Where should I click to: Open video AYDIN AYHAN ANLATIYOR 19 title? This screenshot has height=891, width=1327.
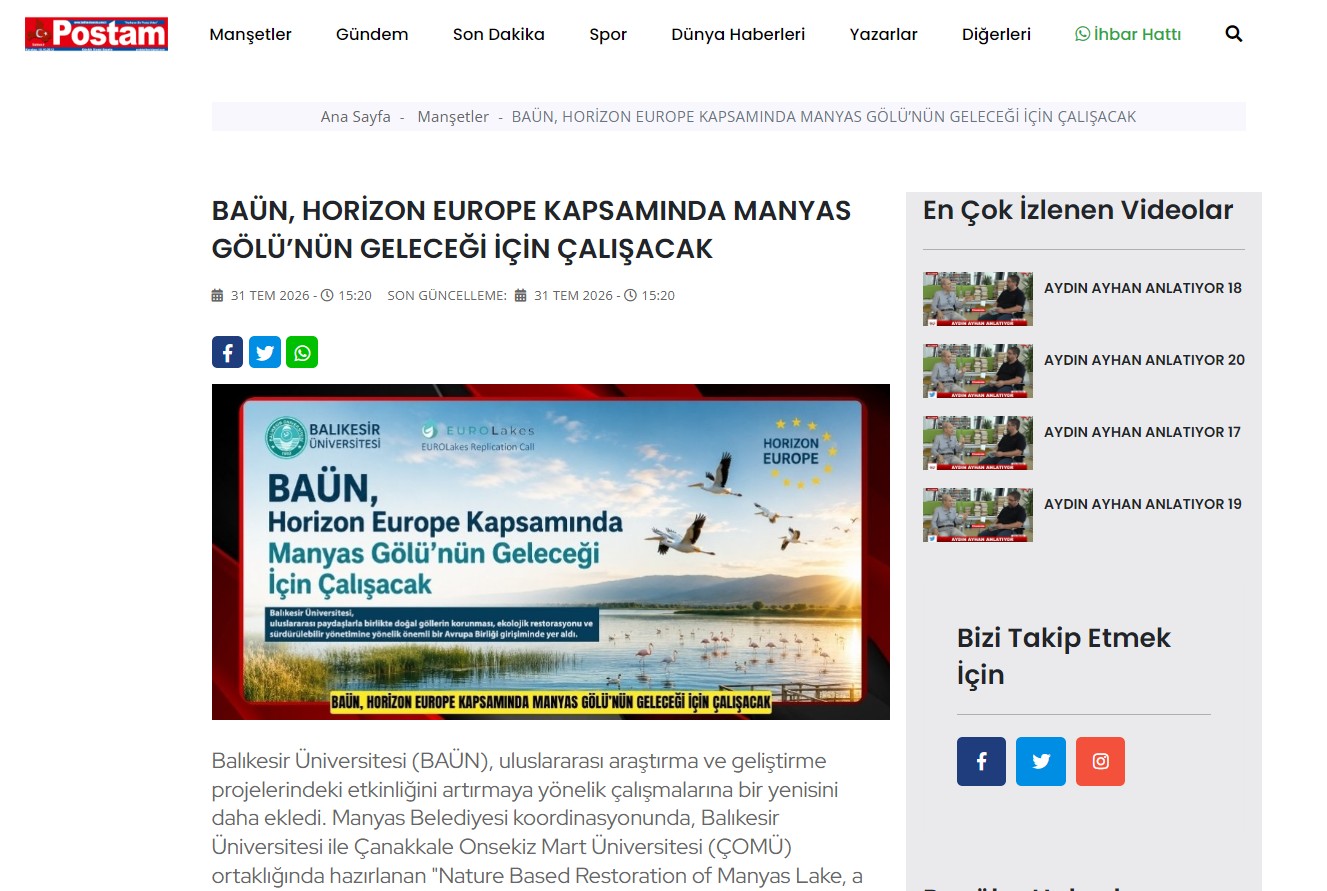pos(1143,504)
